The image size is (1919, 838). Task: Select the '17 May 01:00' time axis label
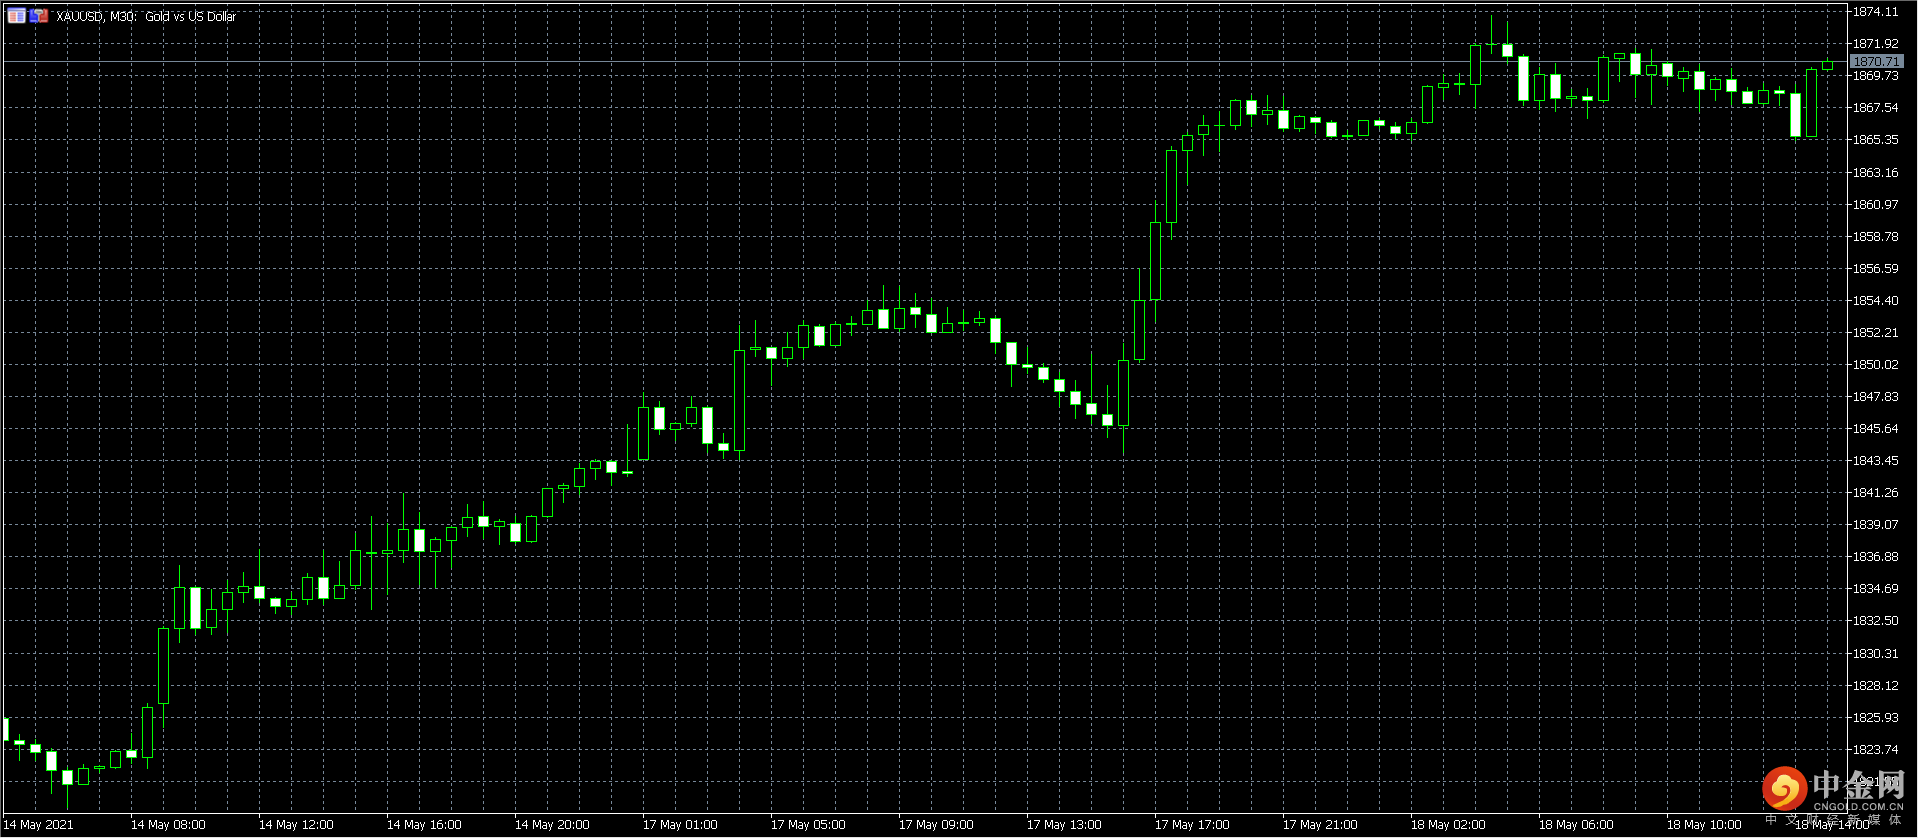[680, 825]
